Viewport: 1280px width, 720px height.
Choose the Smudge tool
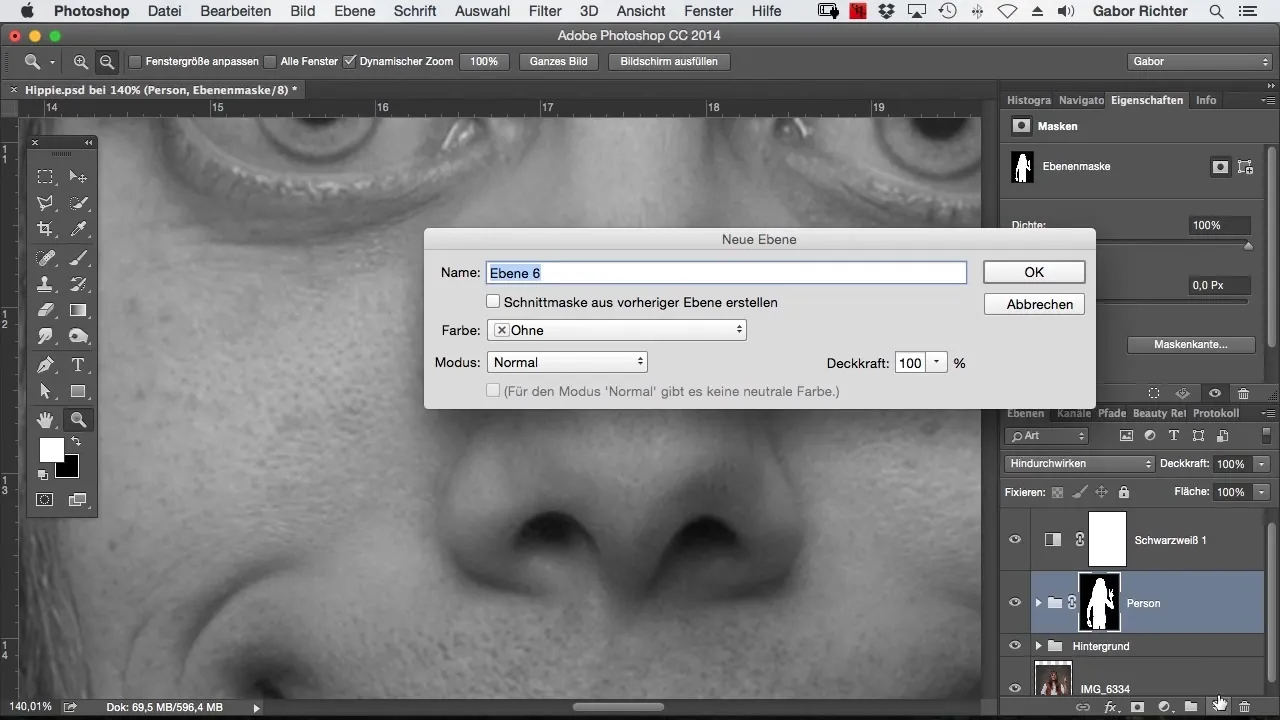point(45,337)
